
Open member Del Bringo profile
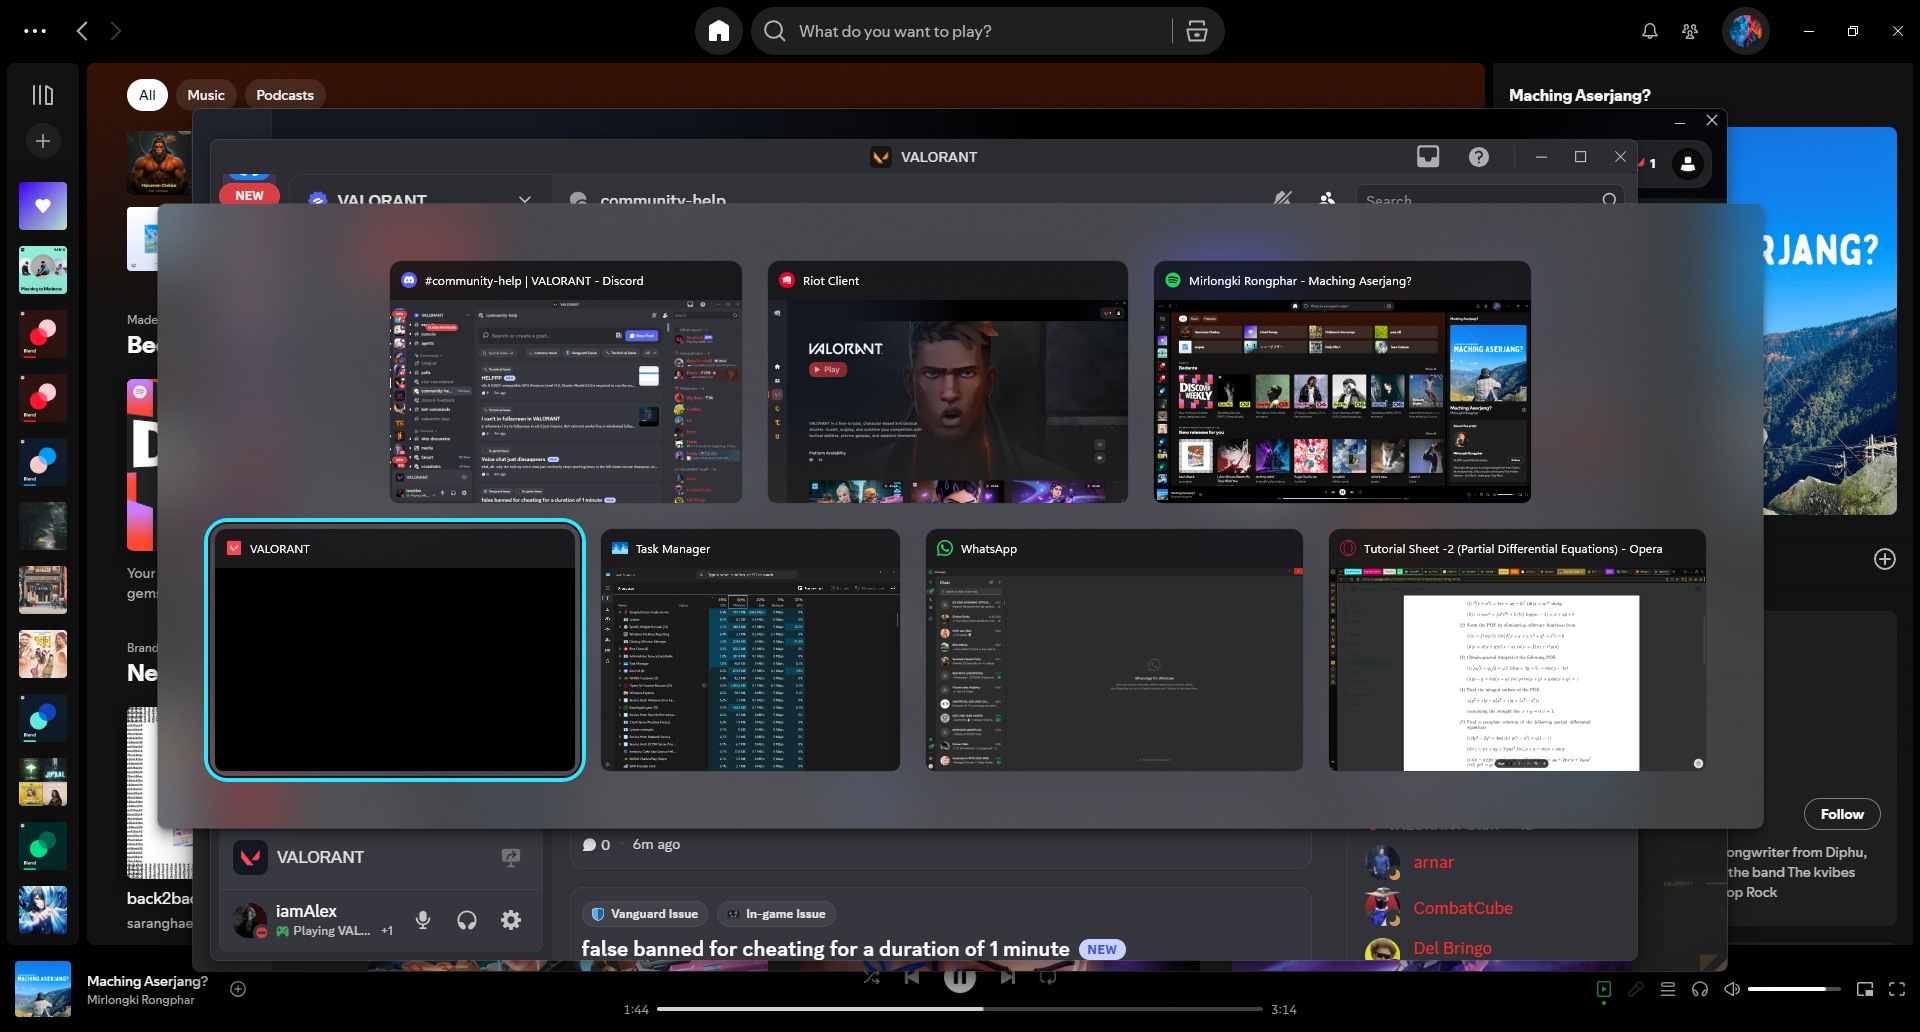coord(1452,948)
